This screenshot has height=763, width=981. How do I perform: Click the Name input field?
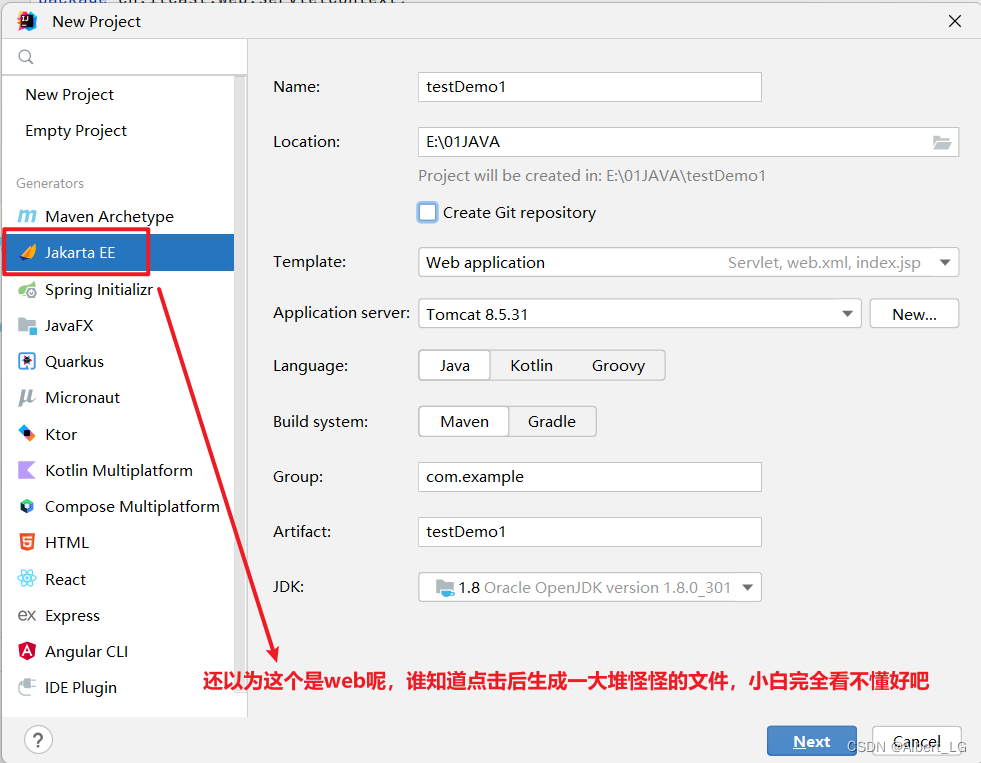click(x=589, y=87)
